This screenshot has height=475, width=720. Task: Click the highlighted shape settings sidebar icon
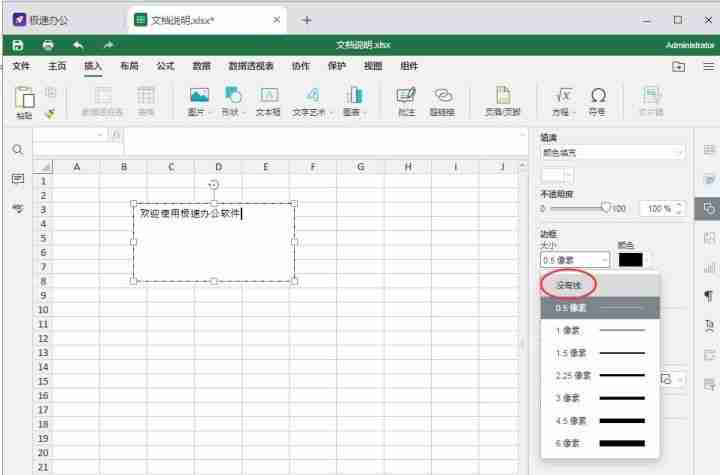[709, 209]
